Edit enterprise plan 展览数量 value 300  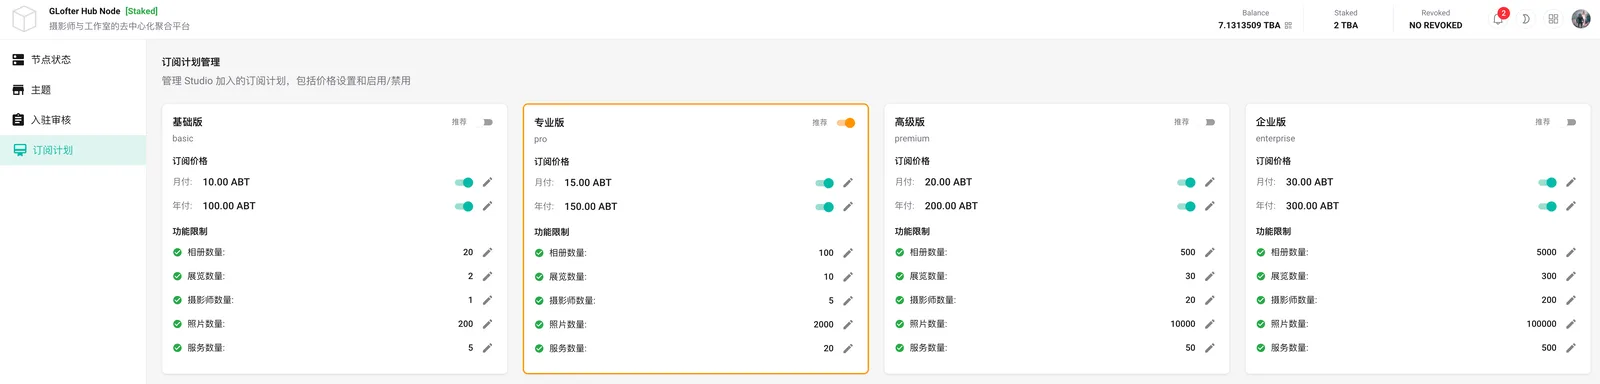(1570, 276)
